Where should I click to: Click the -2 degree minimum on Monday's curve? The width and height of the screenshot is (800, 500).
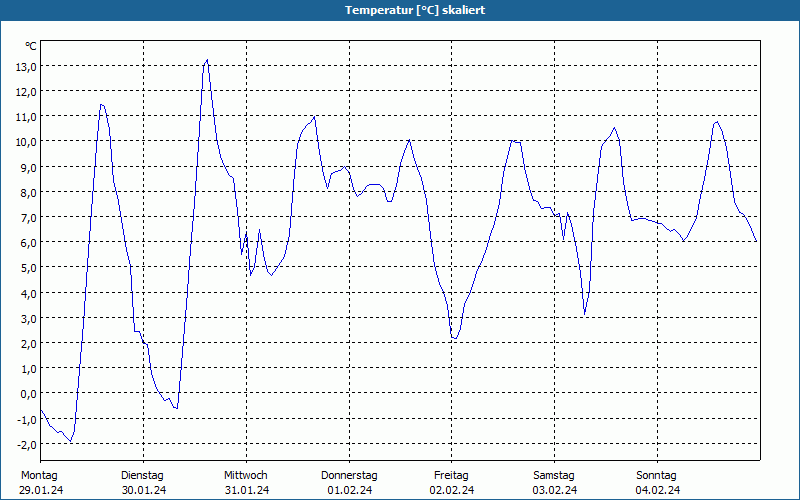pyautogui.click(x=71, y=441)
